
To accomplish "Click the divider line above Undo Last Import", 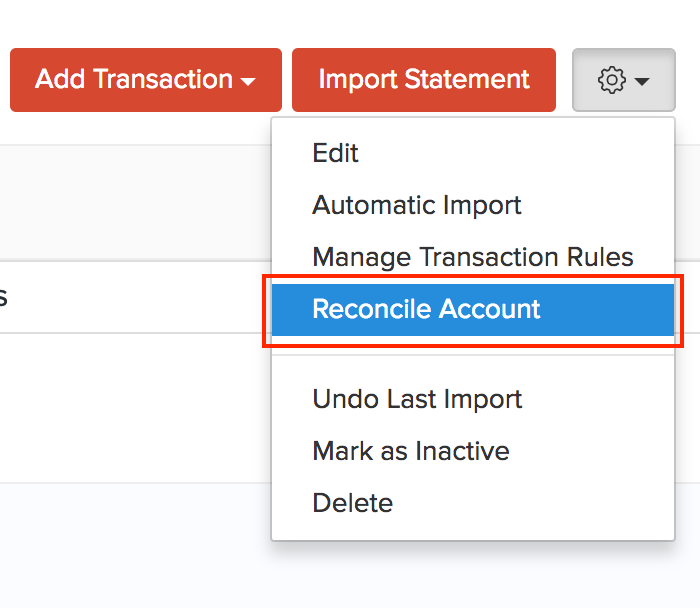I will tap(472, 355).
